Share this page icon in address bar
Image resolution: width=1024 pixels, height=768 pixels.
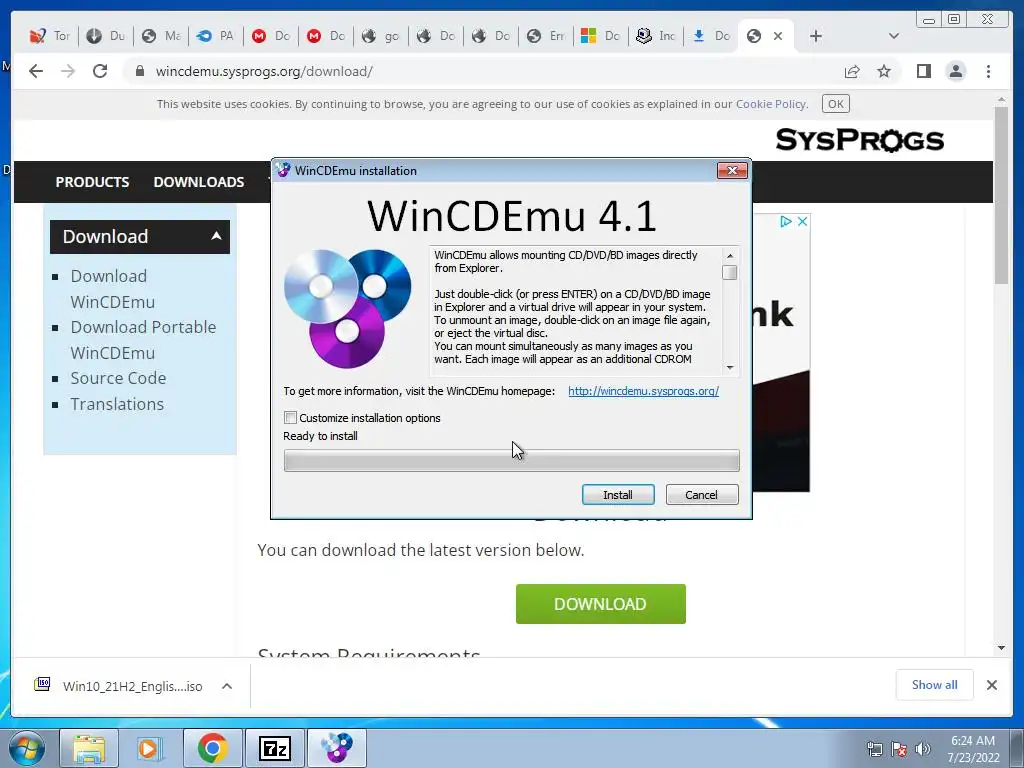click(x=852, y=71)
